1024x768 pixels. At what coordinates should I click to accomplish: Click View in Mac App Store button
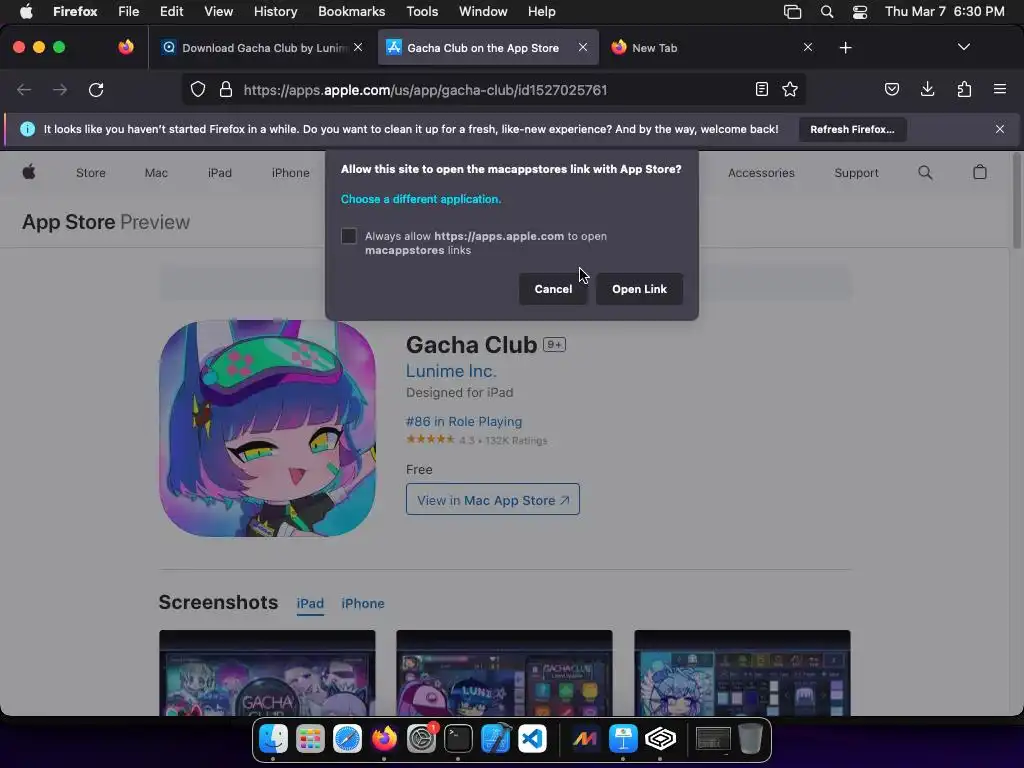tap(493, 500)
